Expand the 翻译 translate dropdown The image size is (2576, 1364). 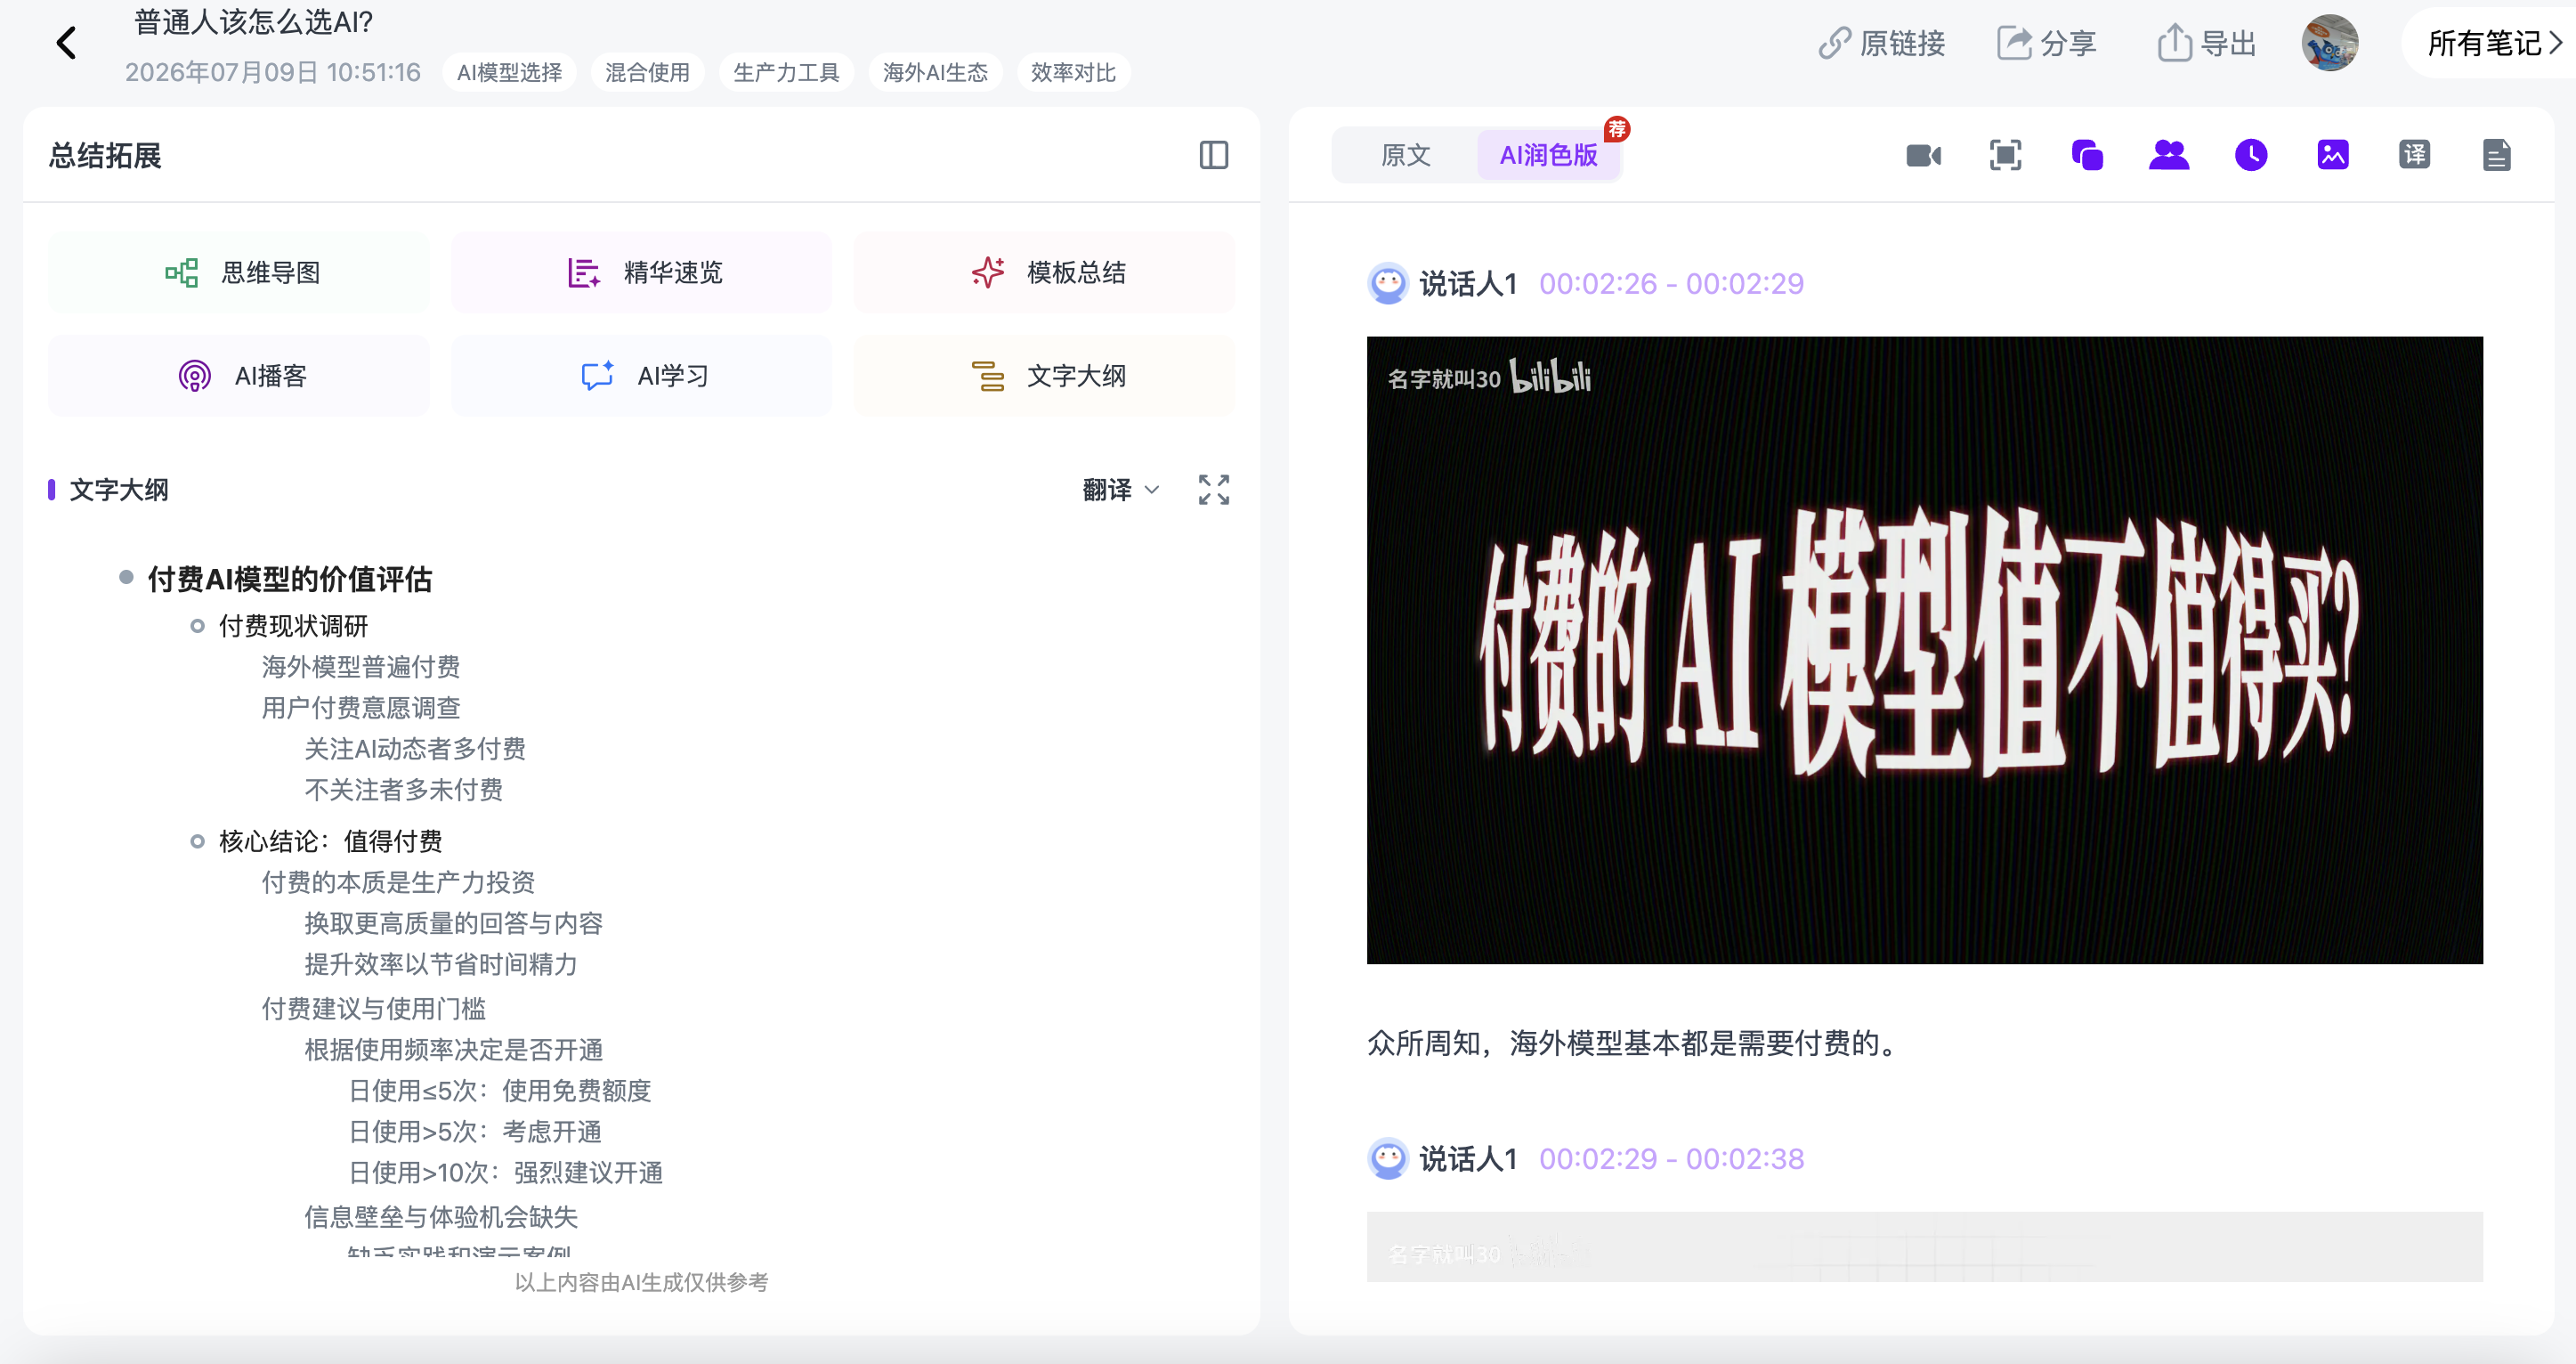coord(1120,489)
